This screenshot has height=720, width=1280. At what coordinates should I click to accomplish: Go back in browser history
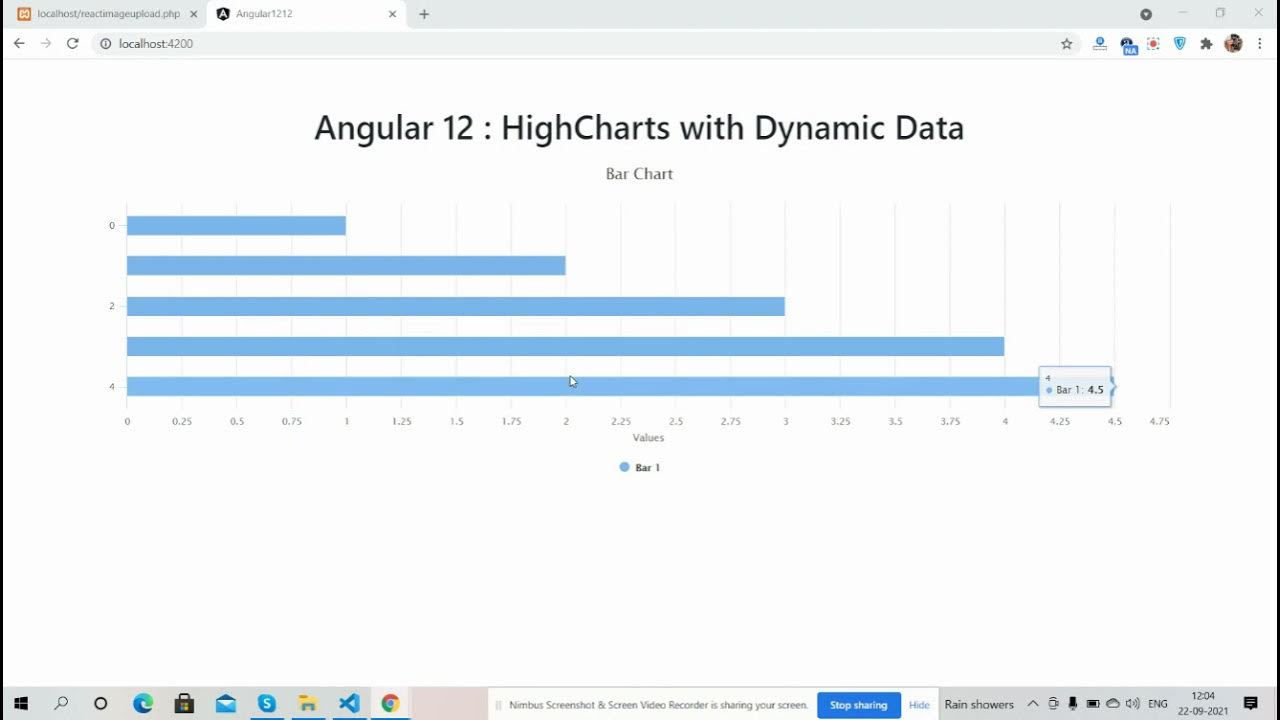[19, 44]
